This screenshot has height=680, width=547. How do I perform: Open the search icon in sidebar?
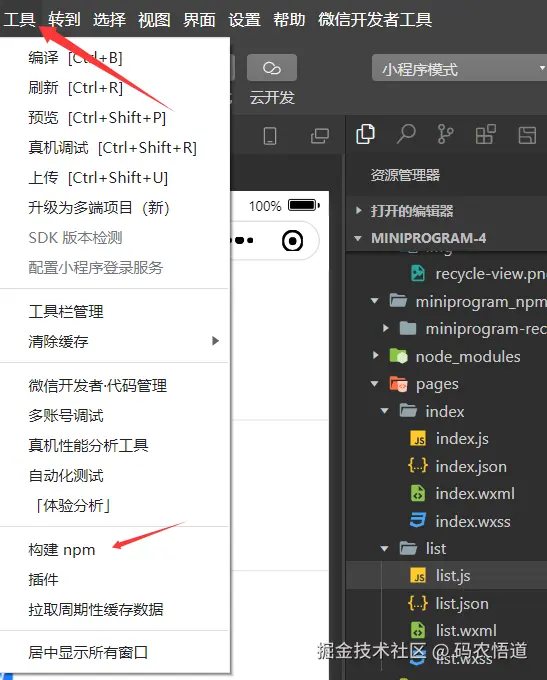click(406, 134)
